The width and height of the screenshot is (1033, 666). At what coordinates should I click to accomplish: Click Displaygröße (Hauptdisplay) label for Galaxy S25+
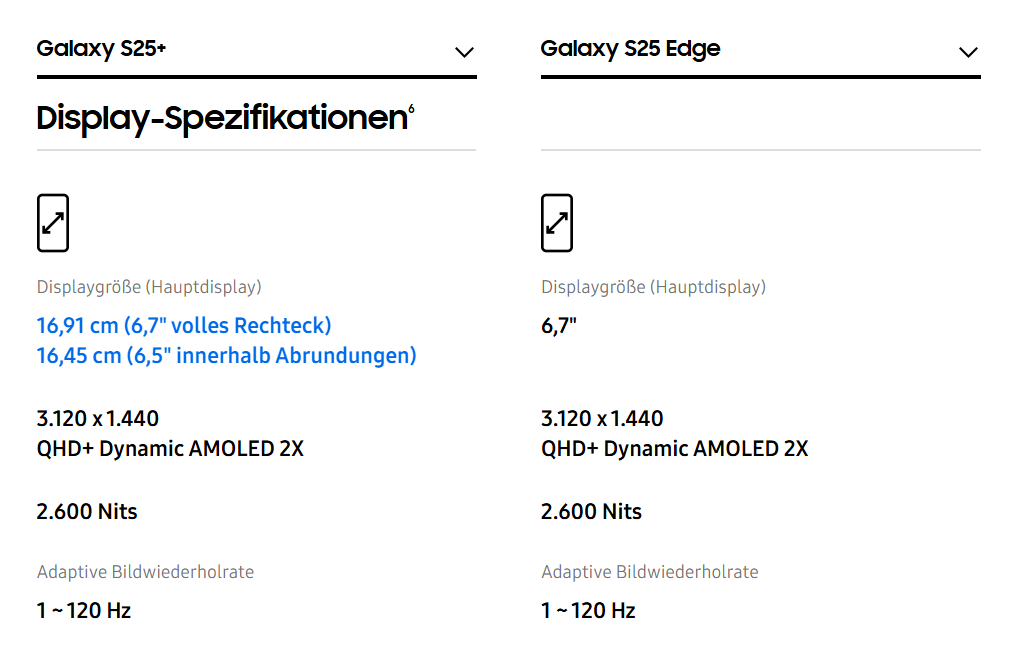149,287
